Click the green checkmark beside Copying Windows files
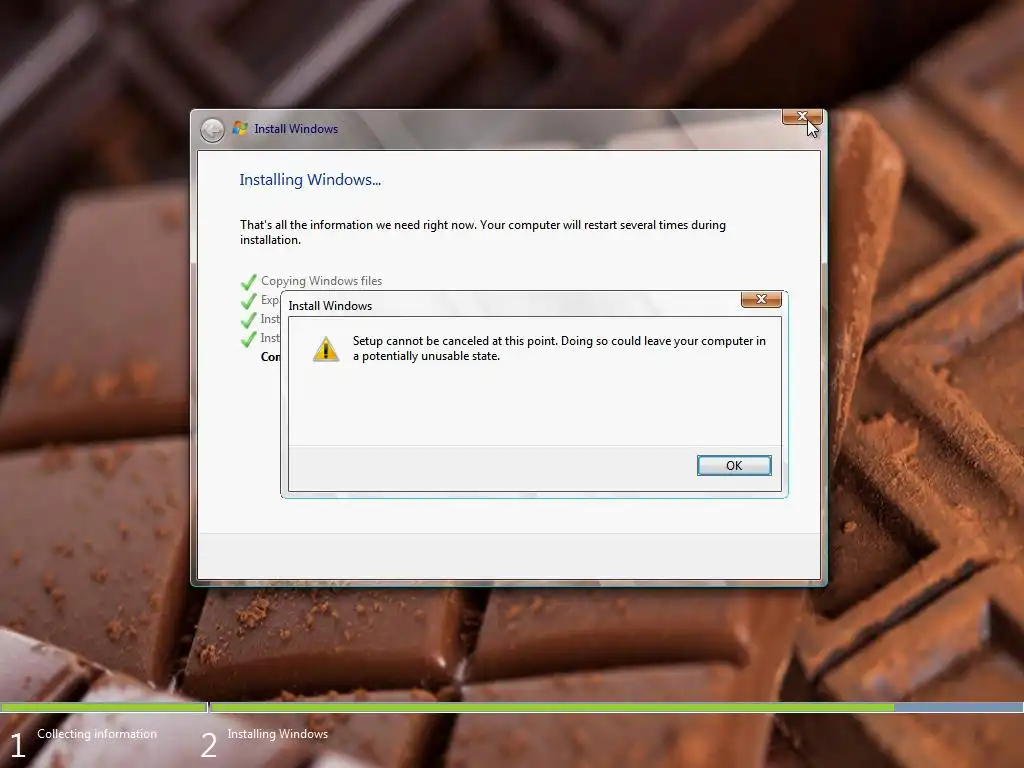Screen dimensions: 1024x768 pyautogui.click(x=248, y=282)
